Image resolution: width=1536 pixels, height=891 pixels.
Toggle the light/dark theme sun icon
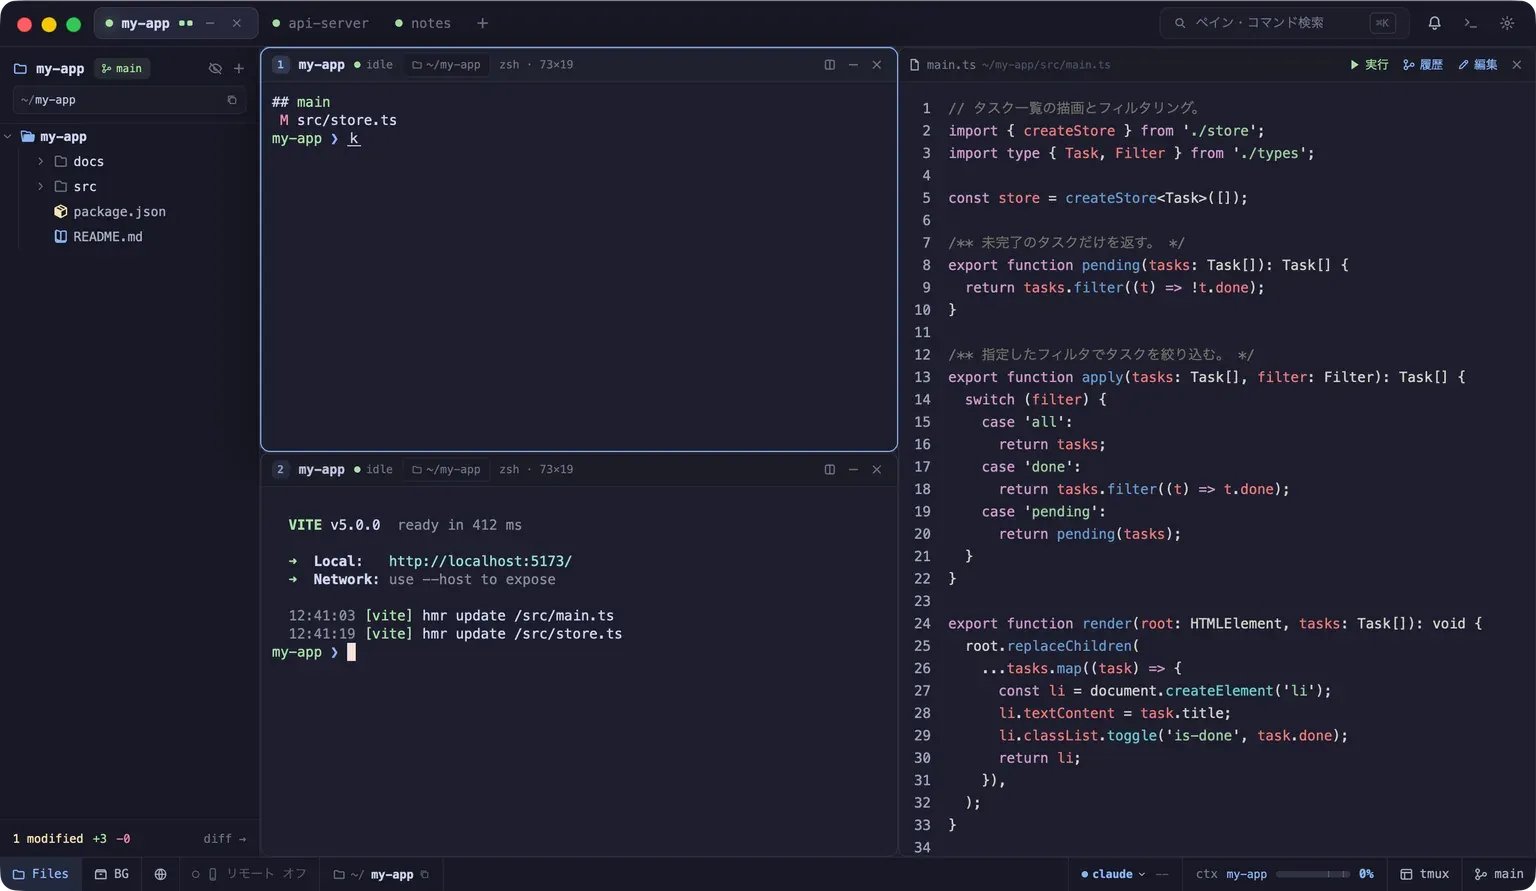1507,23
